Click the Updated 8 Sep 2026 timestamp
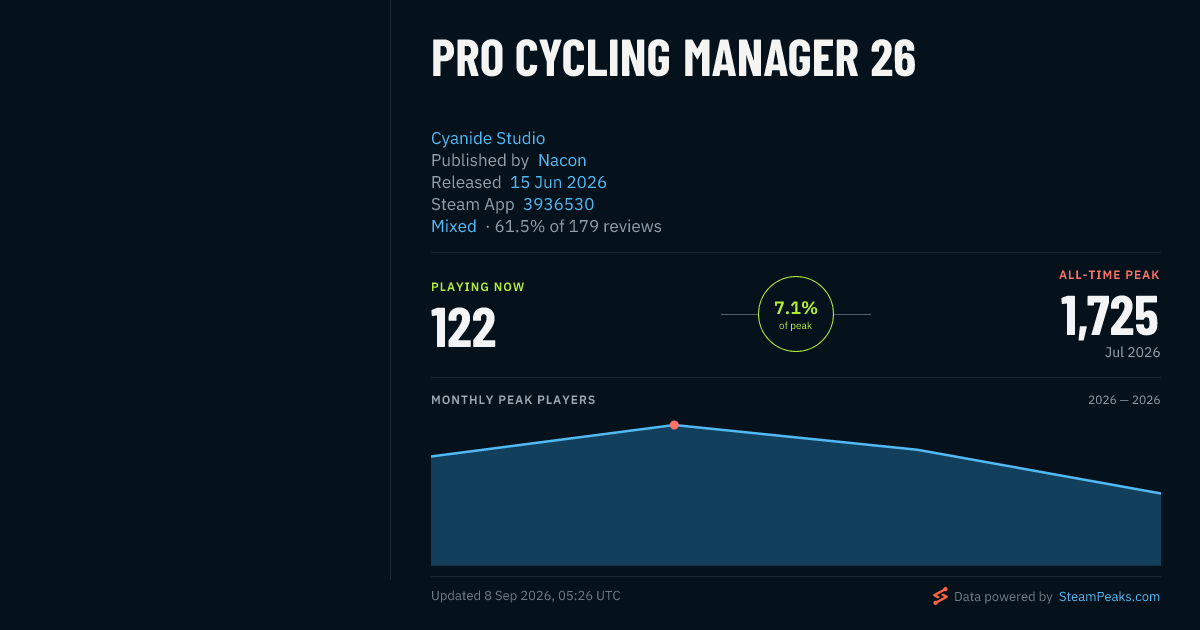The width and height of the screenshot is (1200, 630). tap(526, 596)
